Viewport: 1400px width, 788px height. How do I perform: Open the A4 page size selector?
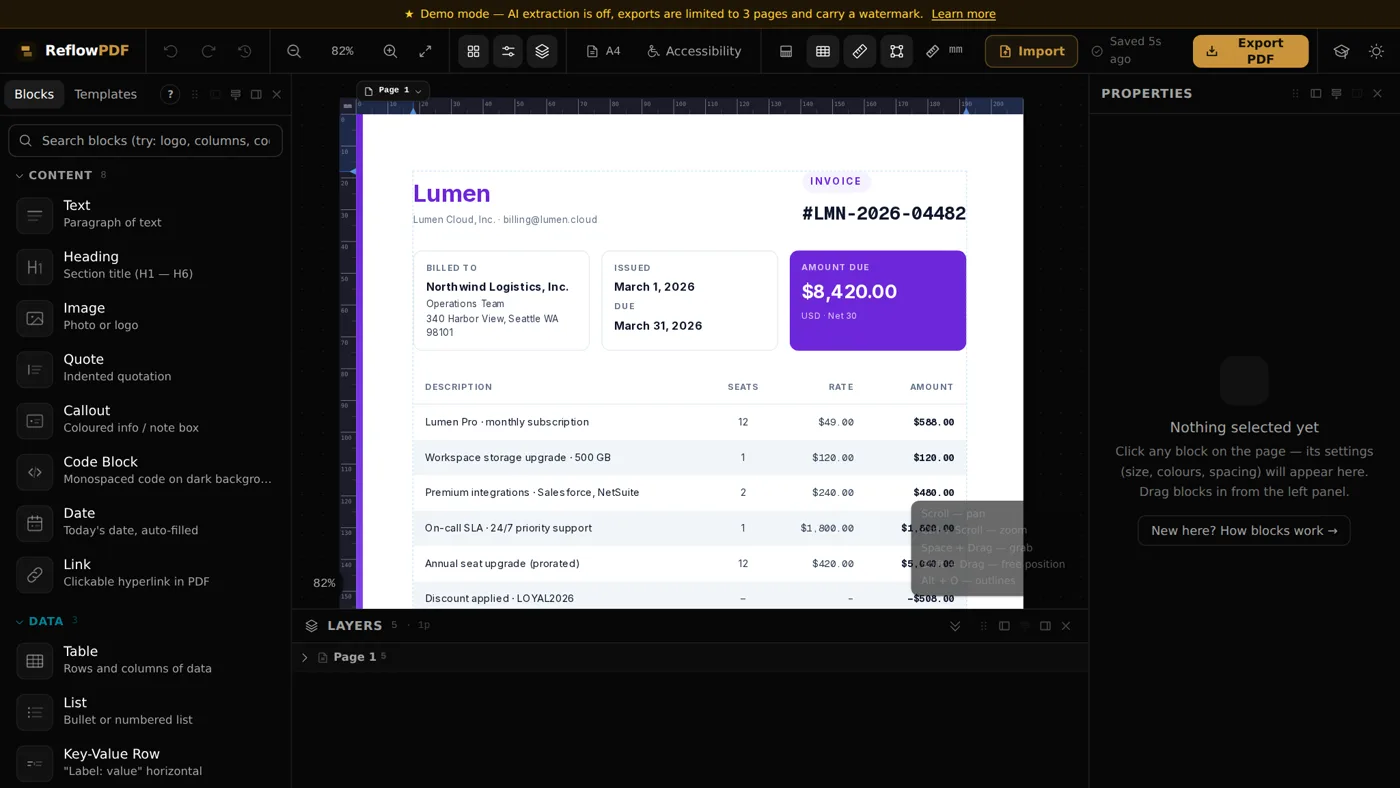pyautogui.click(x=603, y=51)
